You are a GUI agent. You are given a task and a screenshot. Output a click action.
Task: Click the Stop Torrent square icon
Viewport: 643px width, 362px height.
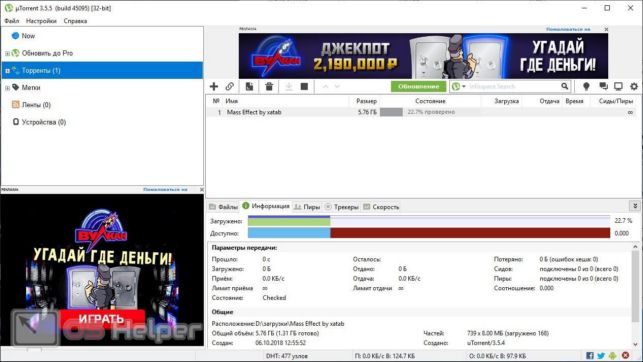304,87
